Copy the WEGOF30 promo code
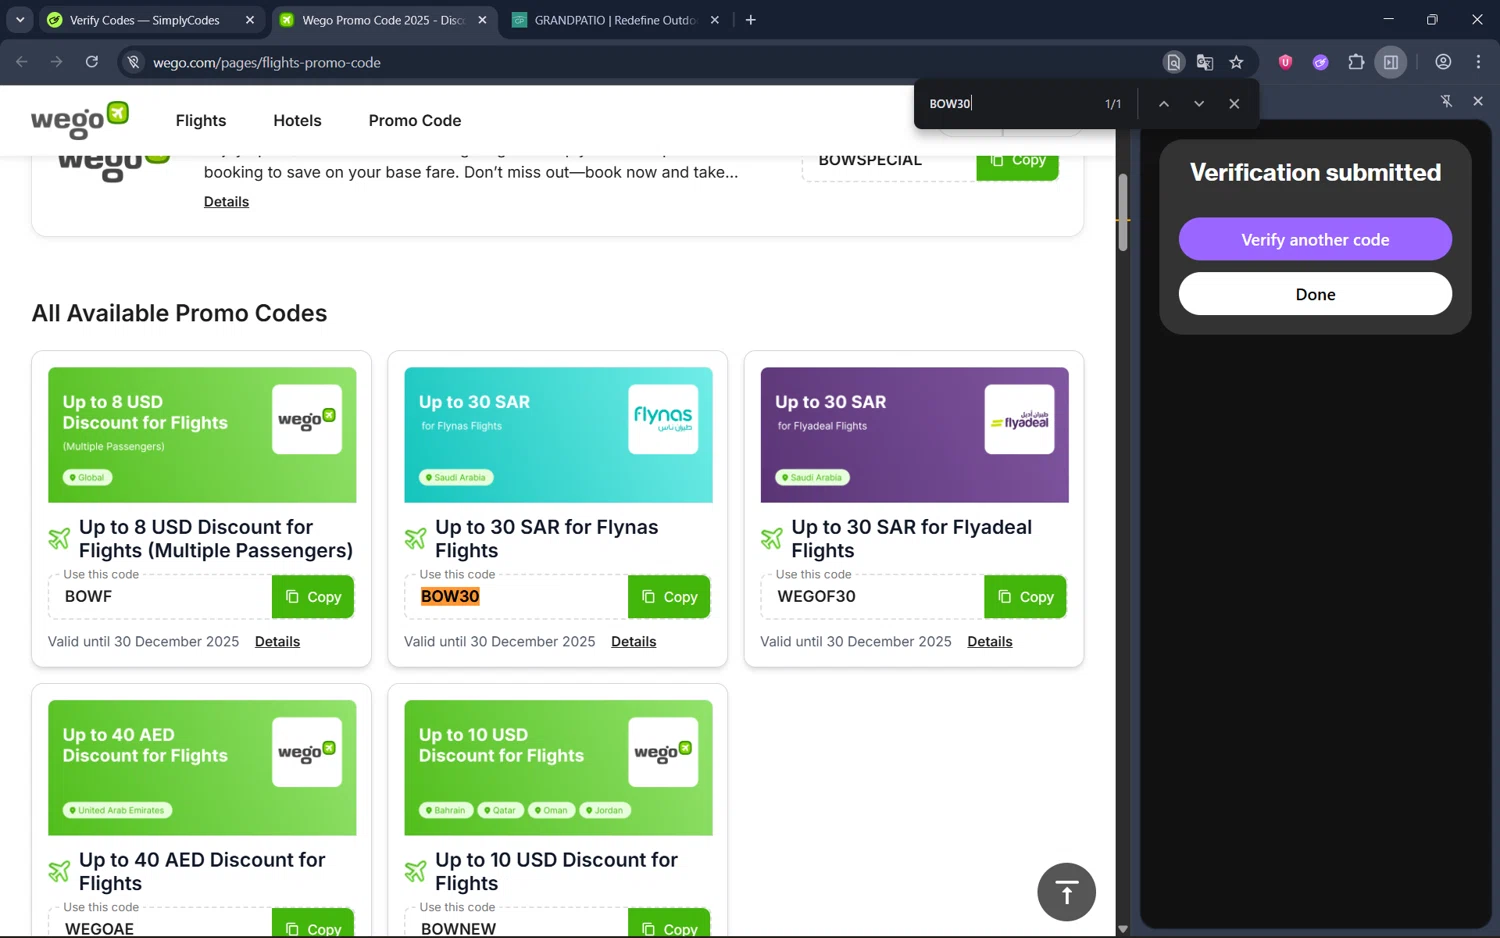 tap(1025, 597)
